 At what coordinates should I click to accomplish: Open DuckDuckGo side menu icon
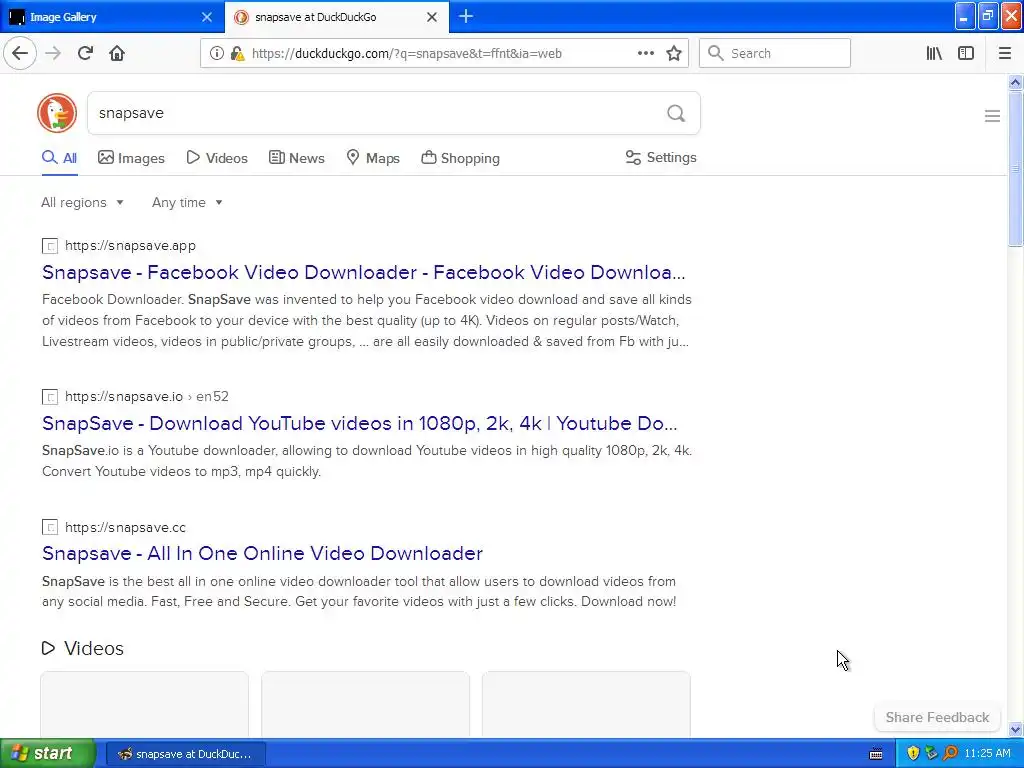992,116
